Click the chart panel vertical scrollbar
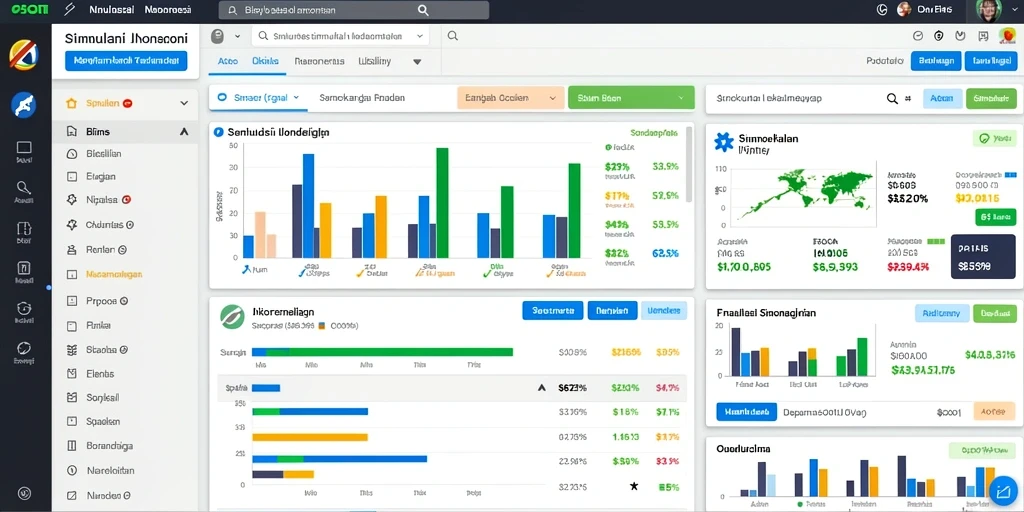Image resolution: width=1024 pixels, height=512 pixels. tap(688, 164)
